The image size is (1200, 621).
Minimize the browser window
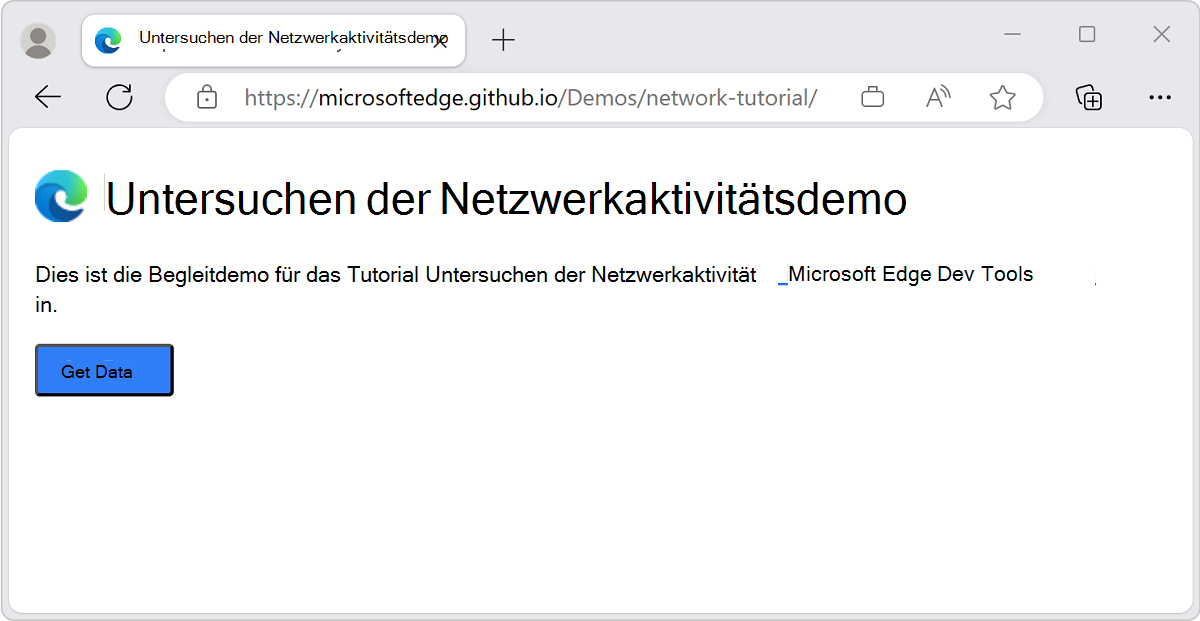1012,34
